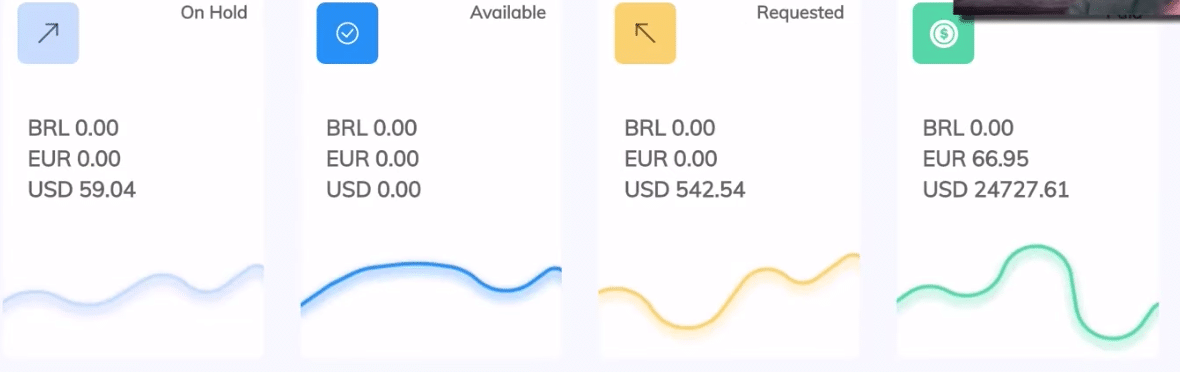Open the green paid trend chart
This screenshot has width=1180, height=372.
[x=1027, y=292]
